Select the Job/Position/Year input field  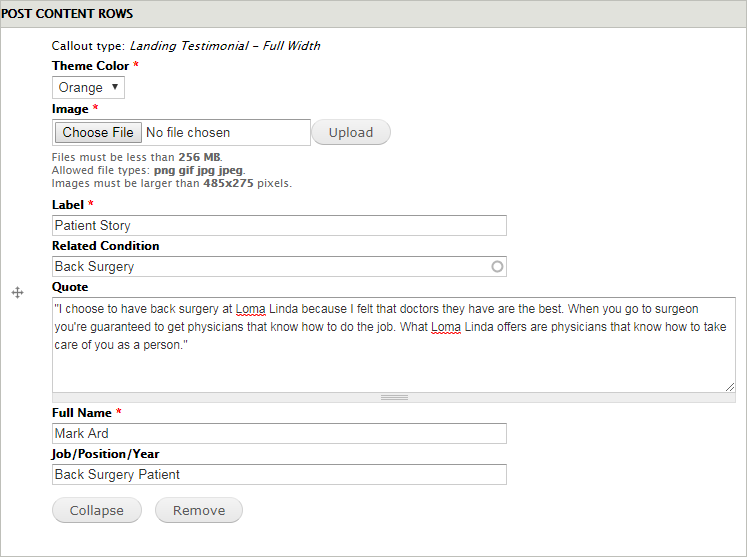pyautogui.click(x=279, y=474)
